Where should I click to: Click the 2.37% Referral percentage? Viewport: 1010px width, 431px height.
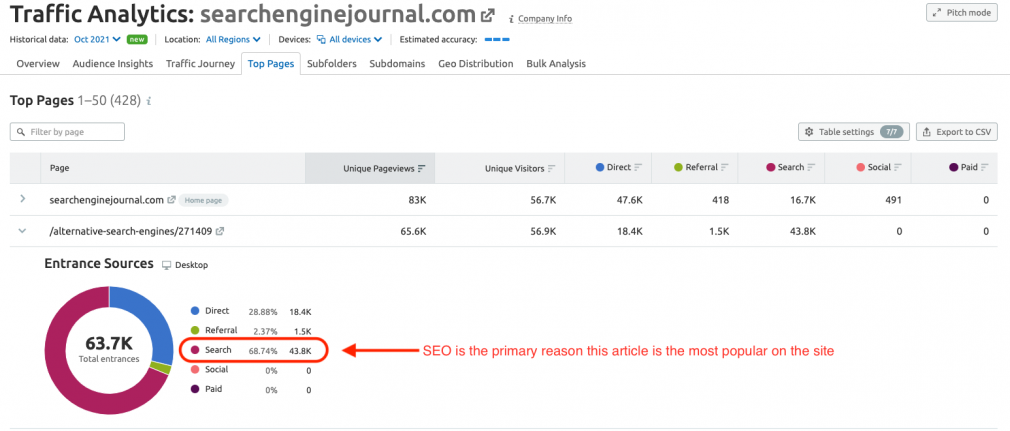point(265,331)
